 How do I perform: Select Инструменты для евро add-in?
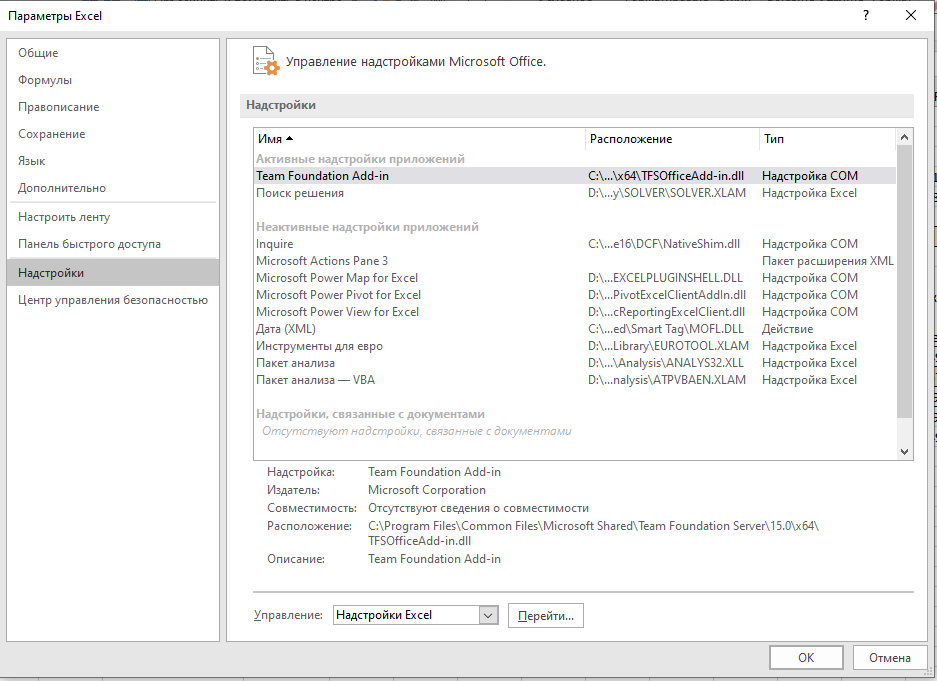click(574, 346)
